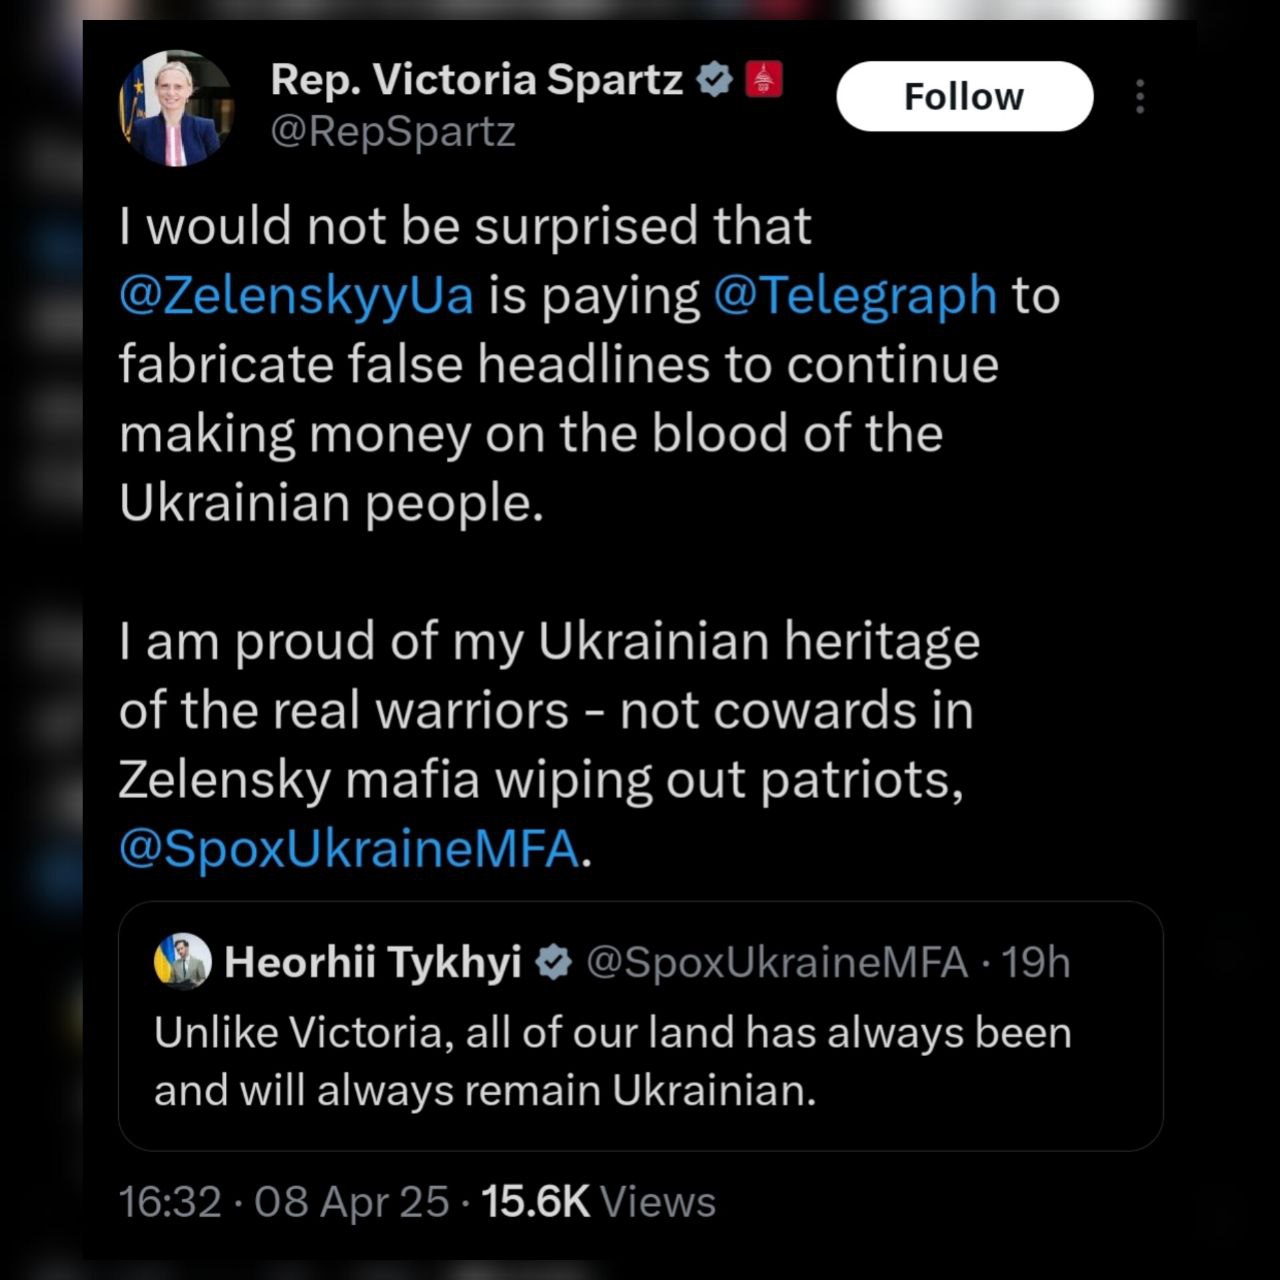Open the three-dot more options menu

(x=1140, y=96)
